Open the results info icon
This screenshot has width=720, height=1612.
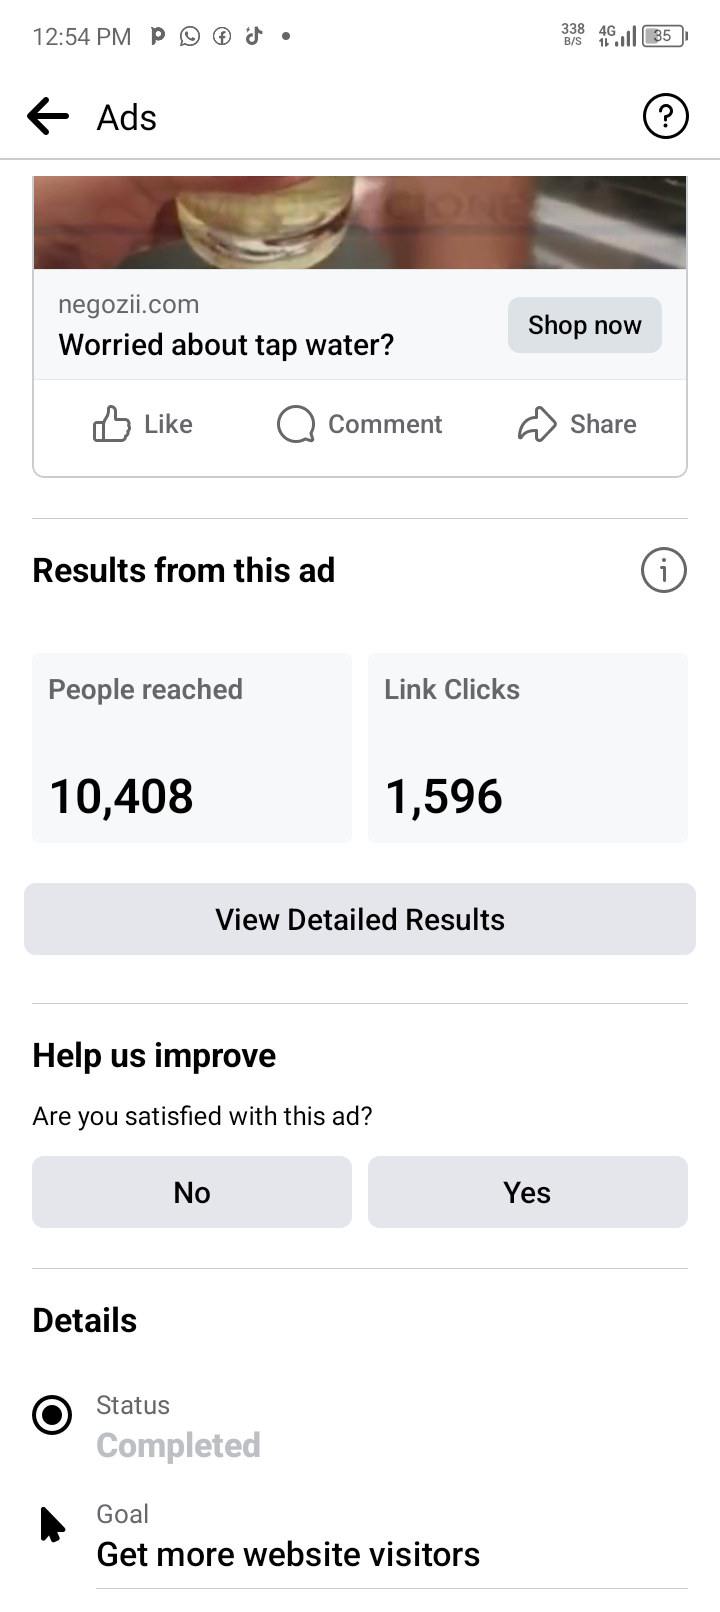tap(664, 570)
